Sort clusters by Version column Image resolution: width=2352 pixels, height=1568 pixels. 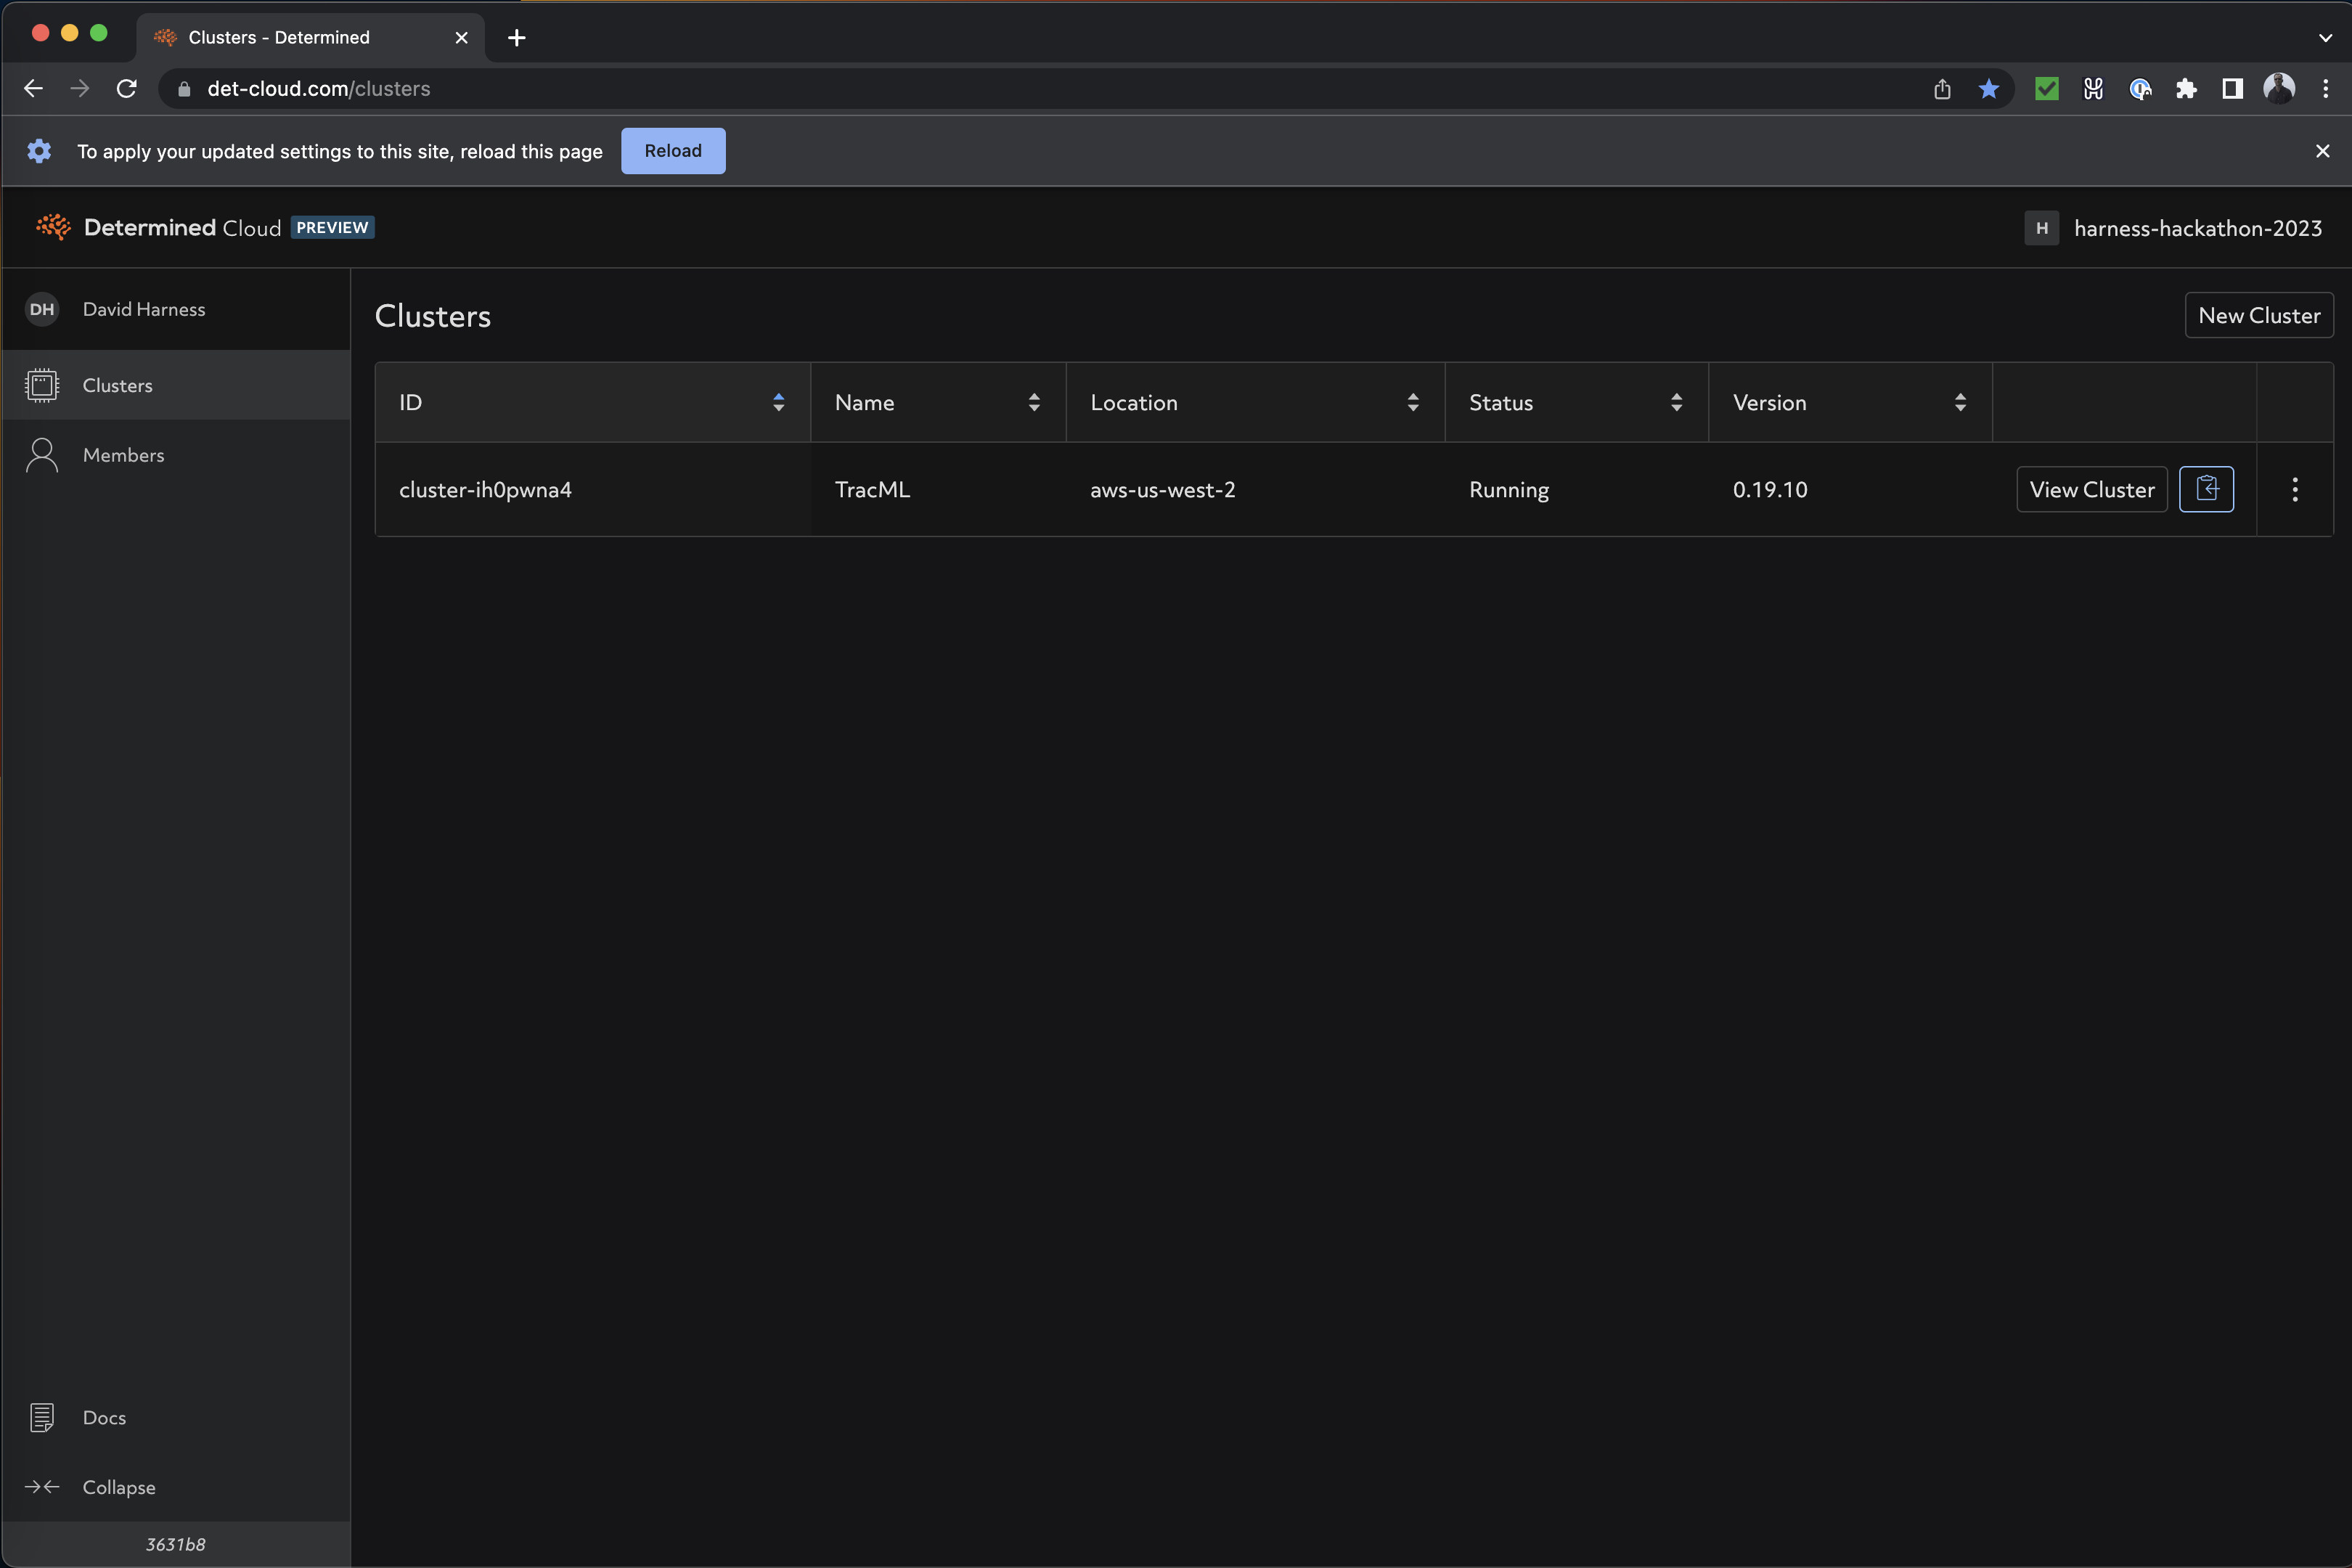click(x=1960, y=402)
